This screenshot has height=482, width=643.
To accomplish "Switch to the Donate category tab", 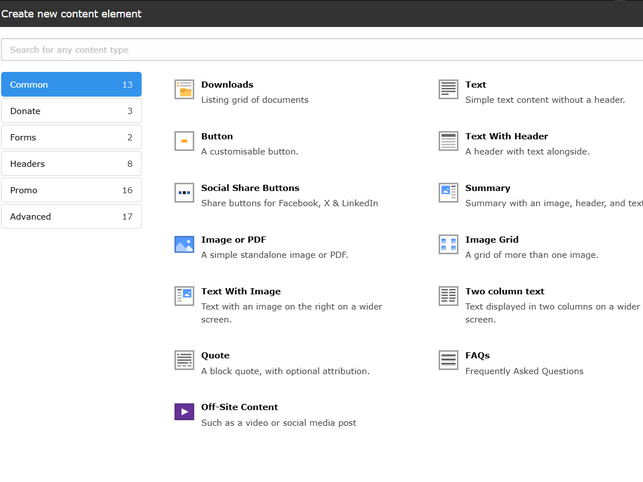I will [x=71, y=111].
